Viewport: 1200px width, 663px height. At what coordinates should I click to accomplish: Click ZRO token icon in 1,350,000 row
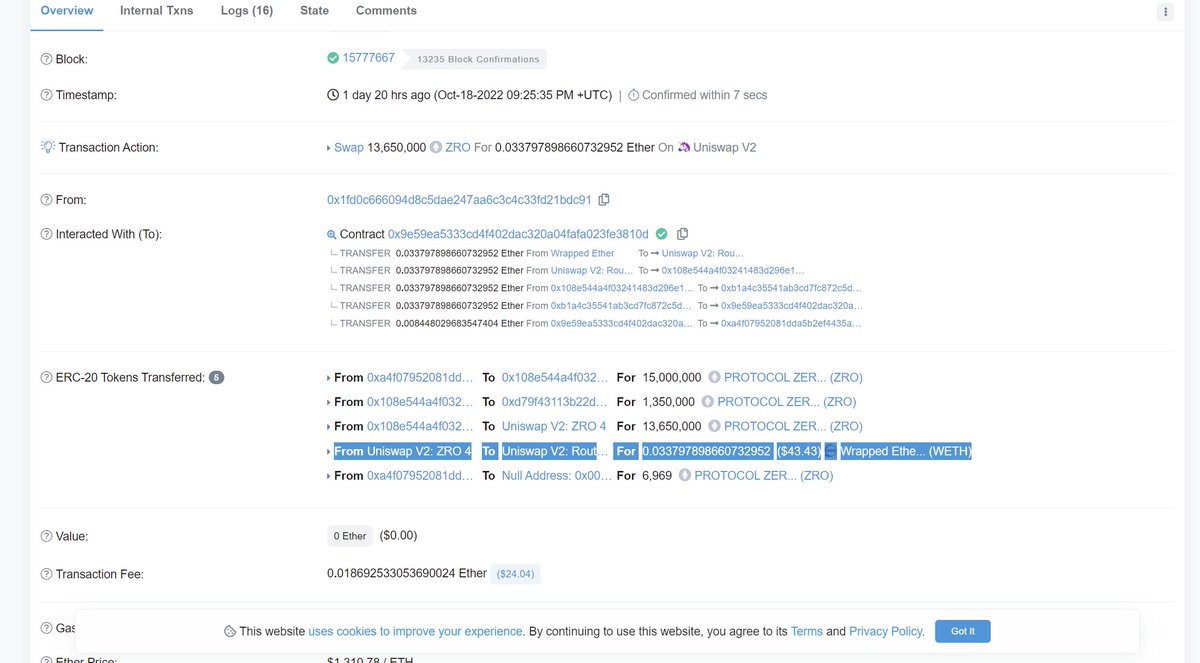click(x=708, y=402)
